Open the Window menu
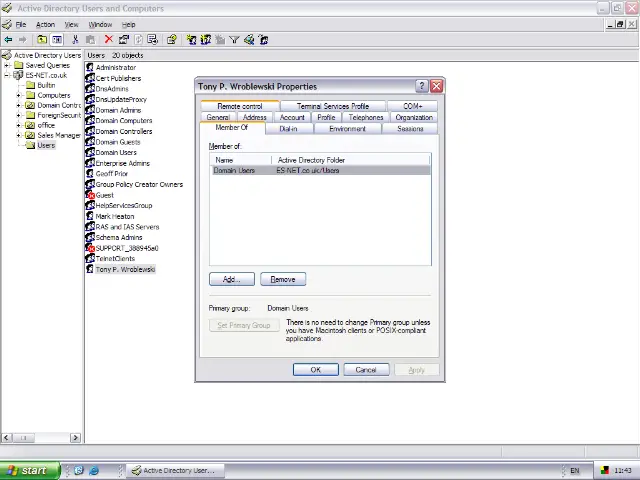The image size is (640, 480). (100, 24)
